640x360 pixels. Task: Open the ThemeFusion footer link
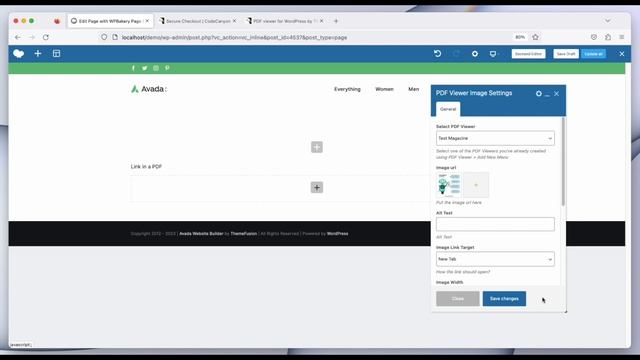point(244,234)
